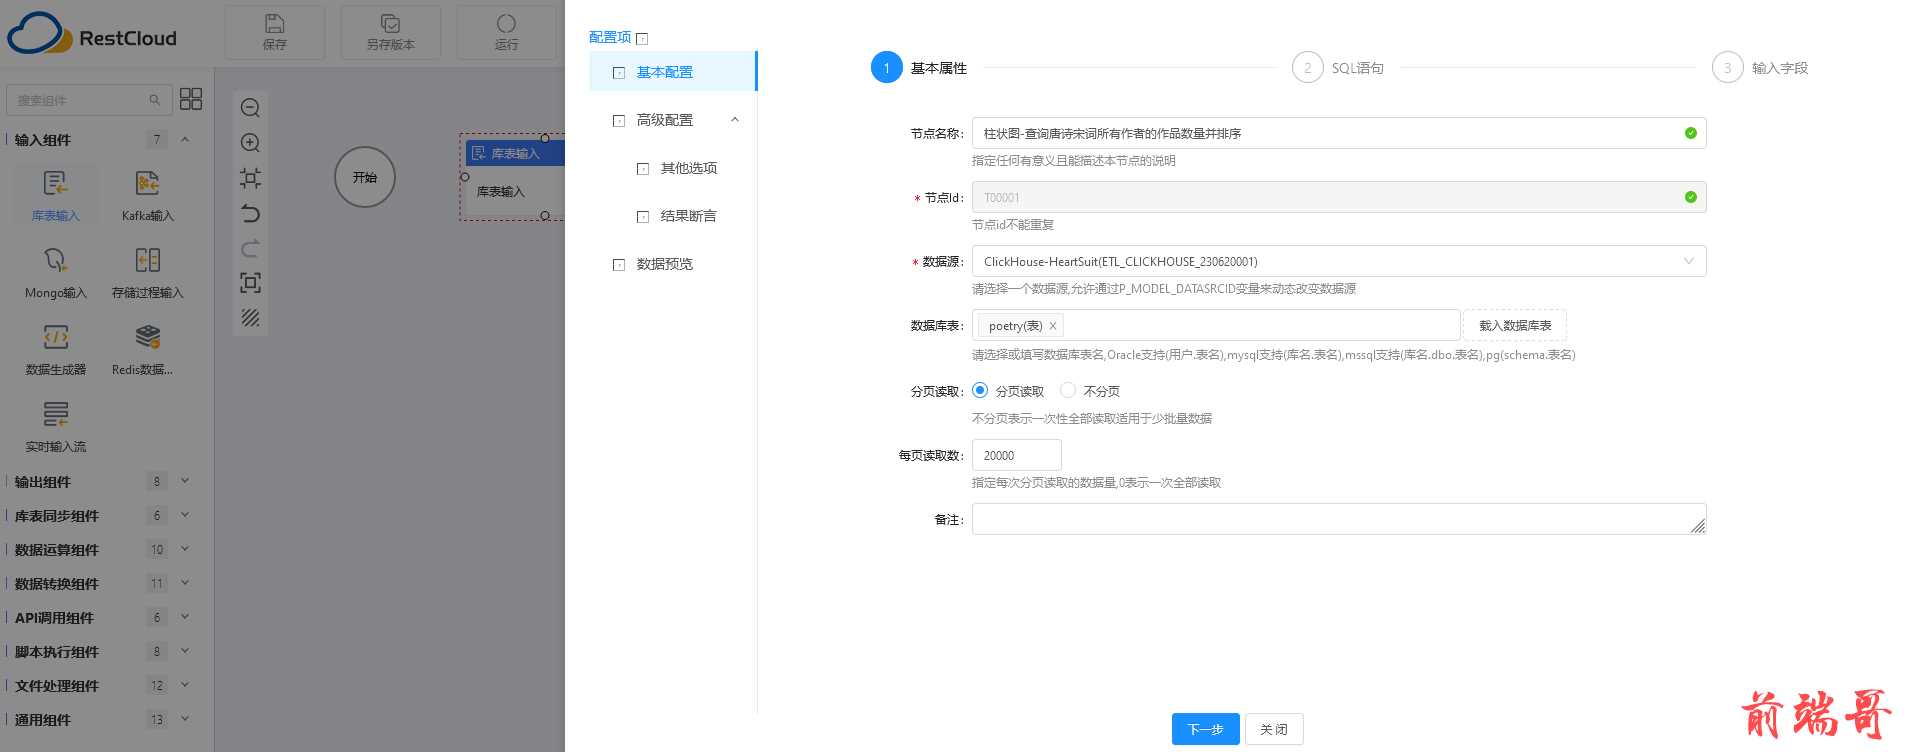Click the 关闭 button
This screenshot has width=1908, height=752.
(x=1274, y=729)
